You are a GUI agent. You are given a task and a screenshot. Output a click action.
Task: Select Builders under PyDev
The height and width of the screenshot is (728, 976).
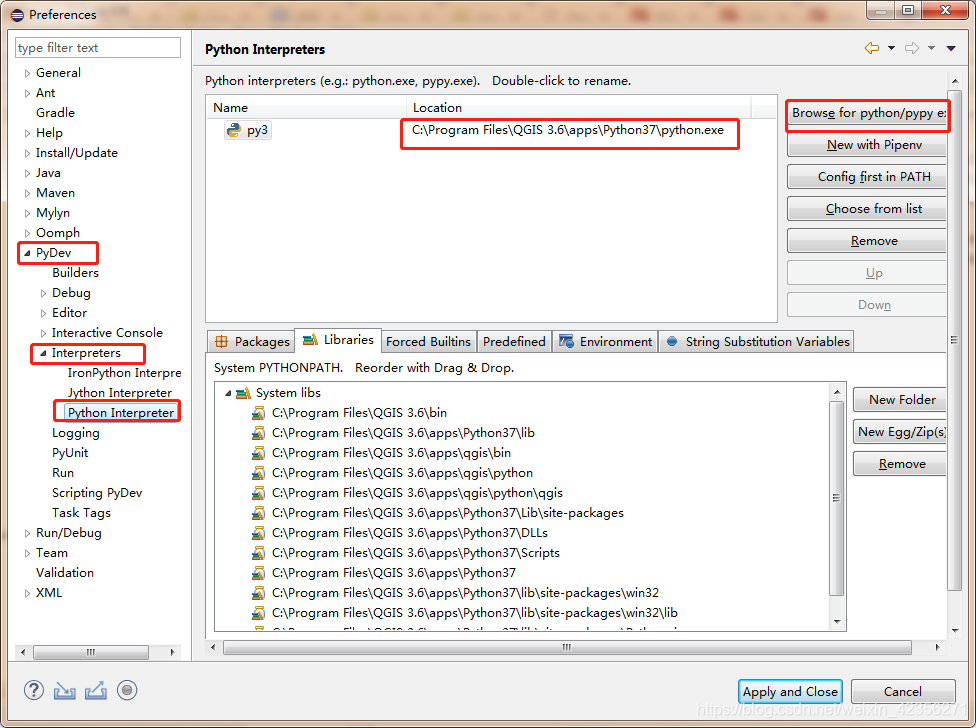pos(75,273)
